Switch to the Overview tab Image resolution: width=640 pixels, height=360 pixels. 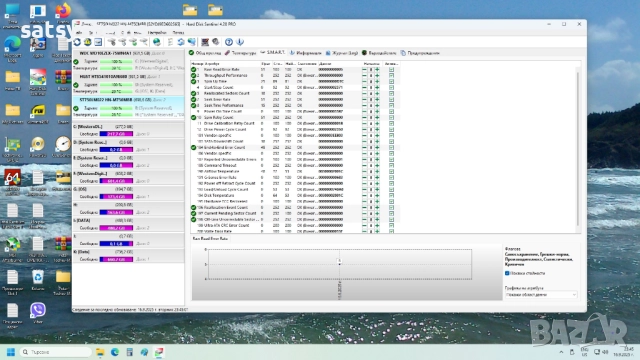205,53
